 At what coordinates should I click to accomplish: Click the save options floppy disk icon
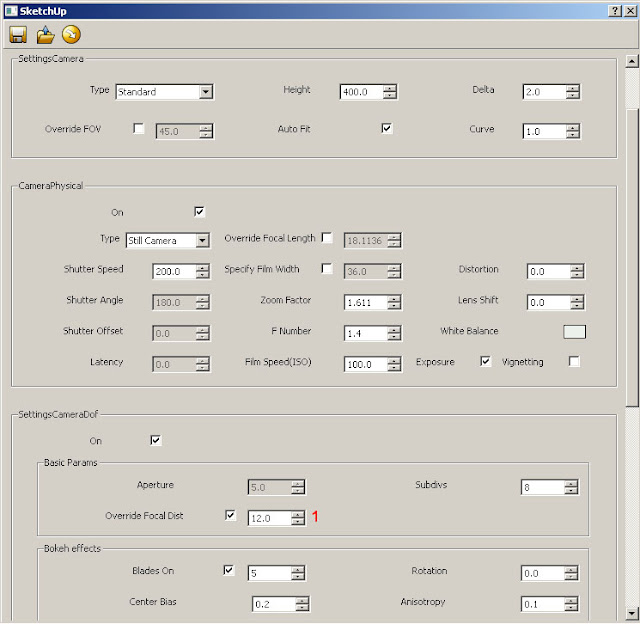pos(18,35)
